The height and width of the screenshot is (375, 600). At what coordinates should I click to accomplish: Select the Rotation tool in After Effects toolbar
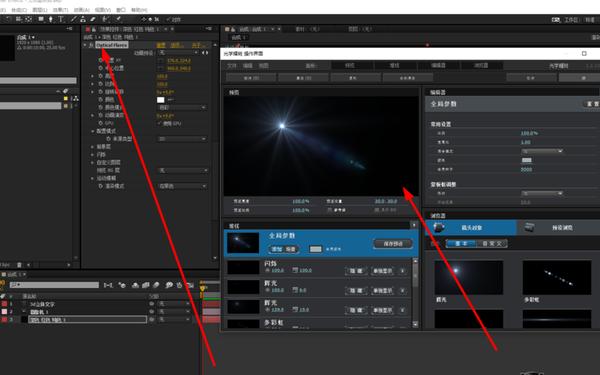[8, 19]
